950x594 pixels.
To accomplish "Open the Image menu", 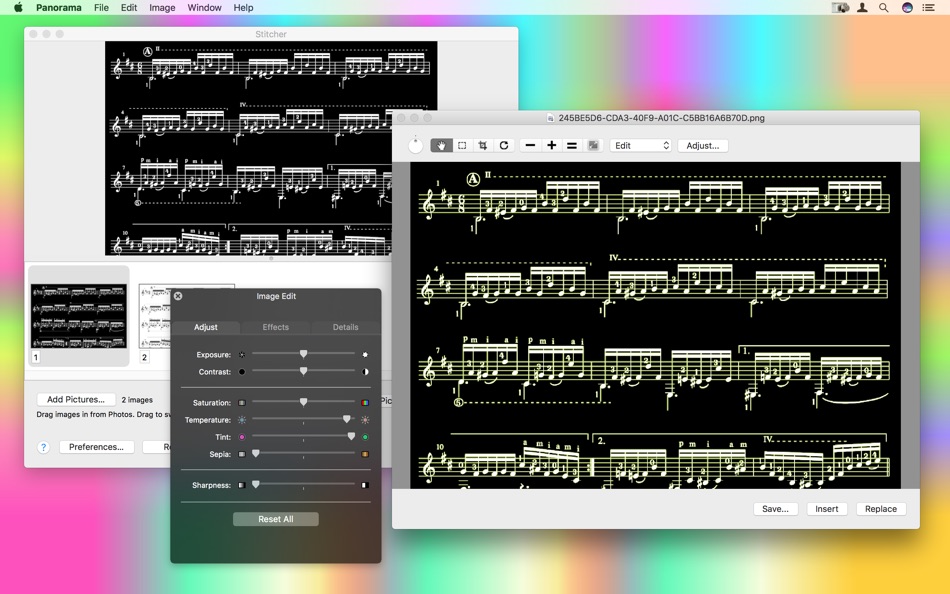I will [162, 7].
